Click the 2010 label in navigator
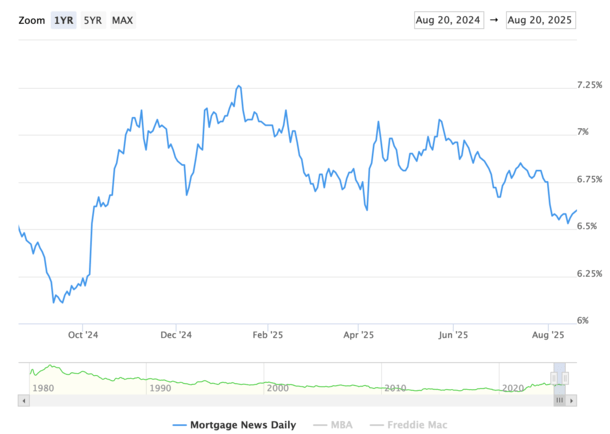The image size is (610, 434). [x=395, y=388]
